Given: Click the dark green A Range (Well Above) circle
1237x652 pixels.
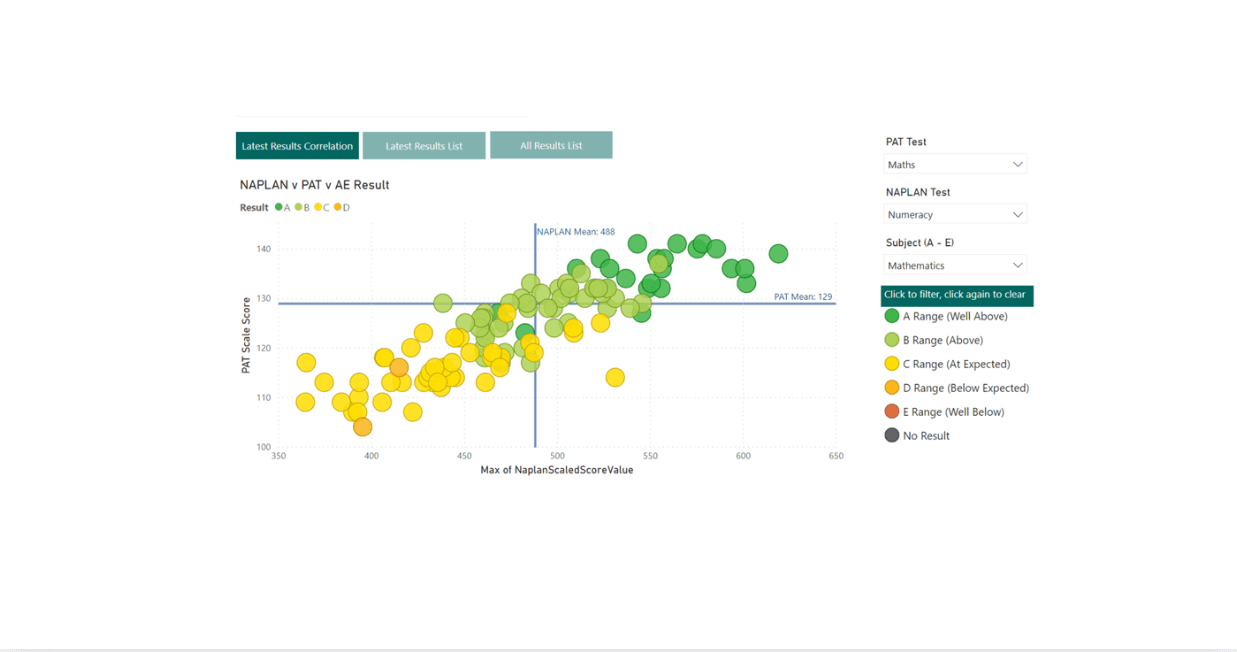Looking at the screenshot, I should coord(892,316).
